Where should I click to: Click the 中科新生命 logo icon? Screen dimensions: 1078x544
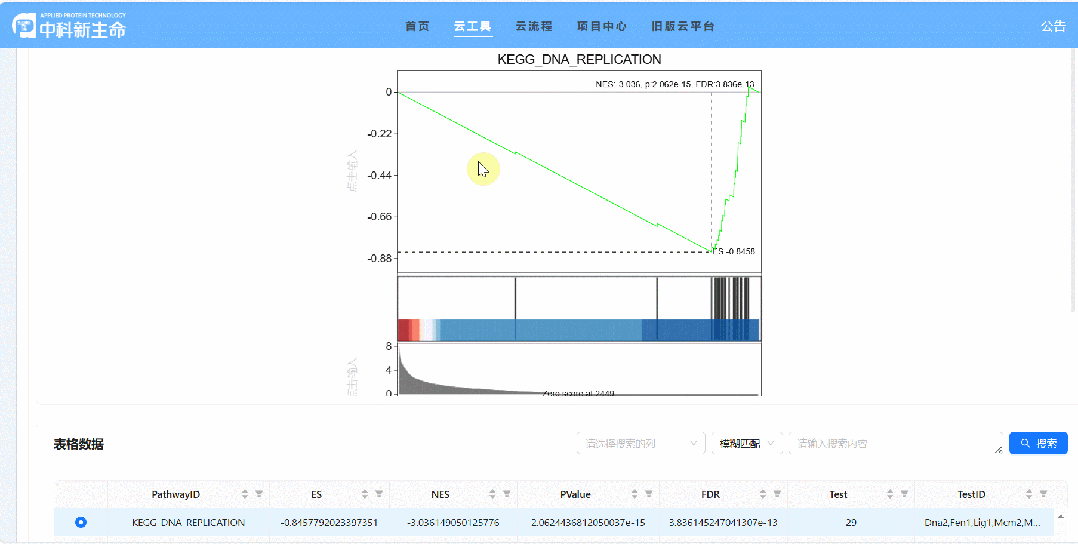click(x=24, y=26)
